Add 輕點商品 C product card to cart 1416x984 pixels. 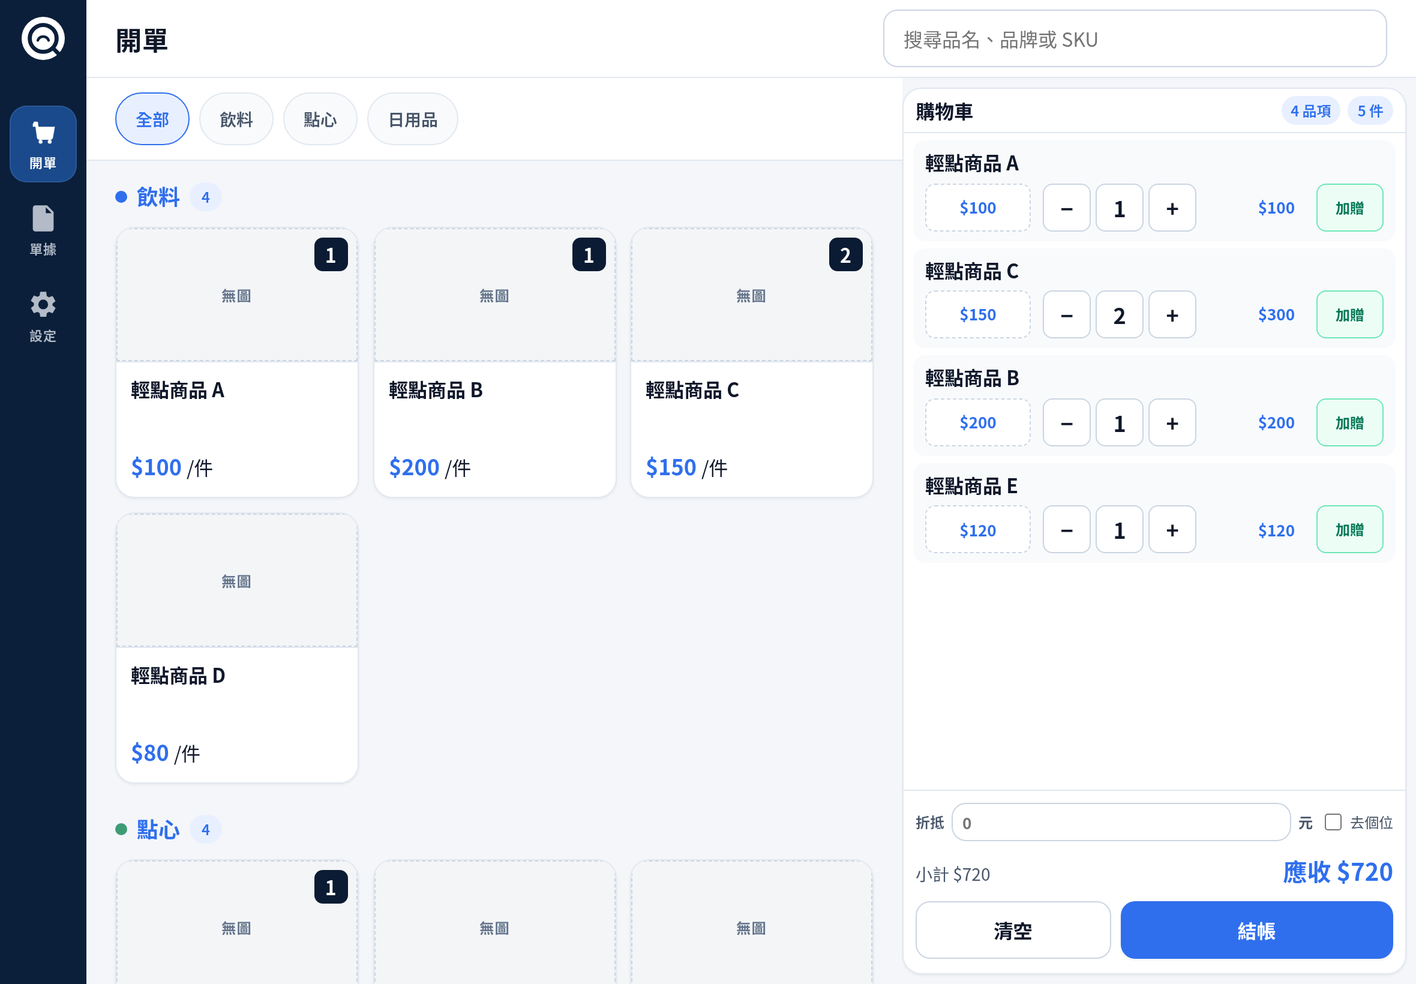pos(752,363)
